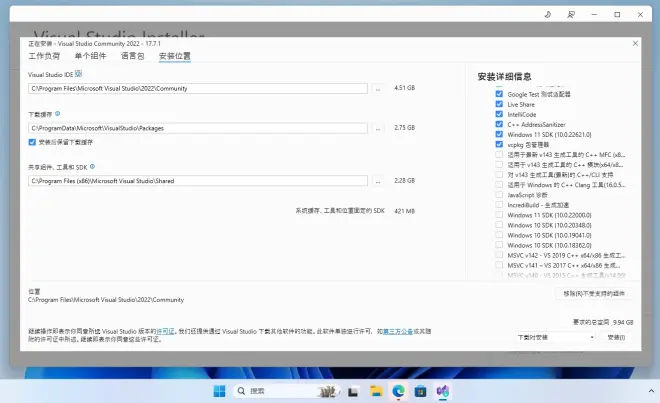The height and width of the screenshot is (403, 660).
Task: Open Windows Start menu
Action: (219, 391)
